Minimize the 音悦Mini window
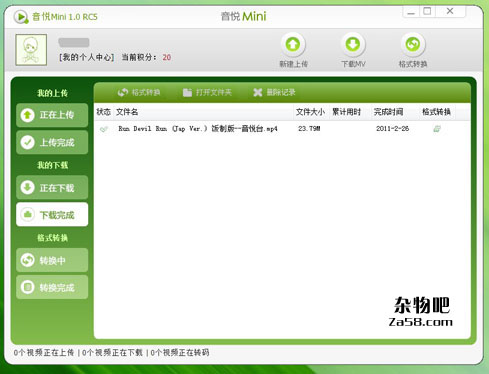 pyautogui.click(x=411, y=12)
